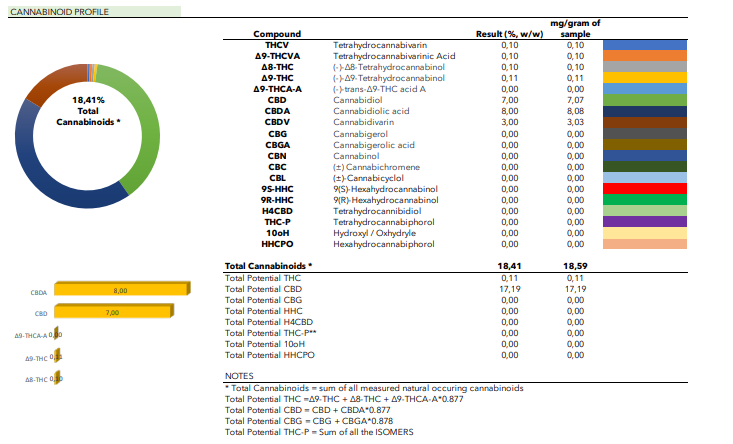Select the Result (%, w/w) column header
This screenshot has width=733, height=444.
509,34
